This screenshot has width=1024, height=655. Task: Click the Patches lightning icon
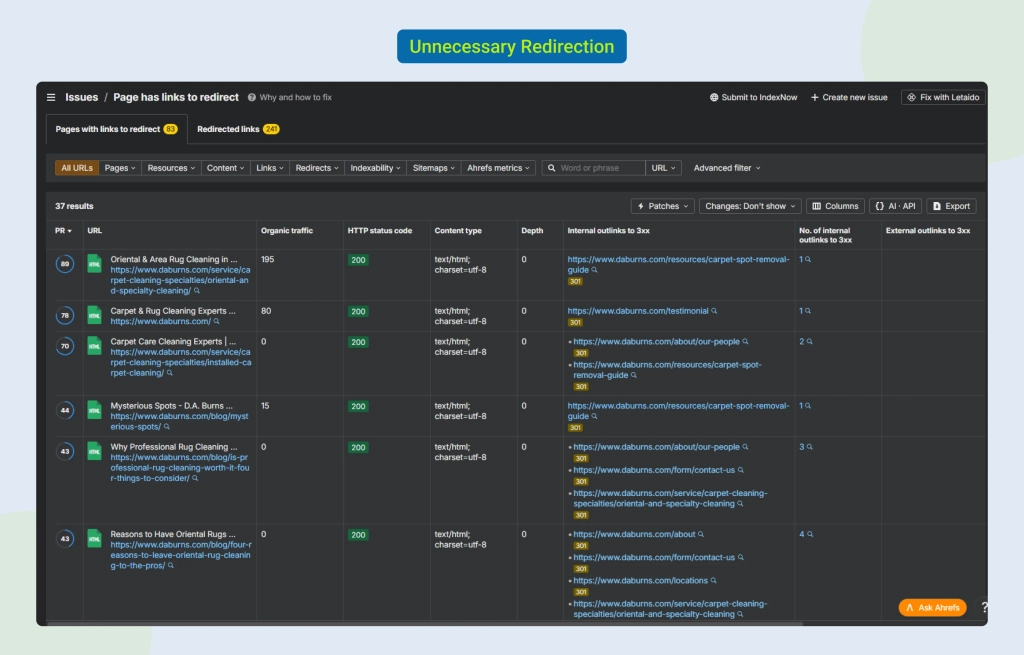pos(641,206)
